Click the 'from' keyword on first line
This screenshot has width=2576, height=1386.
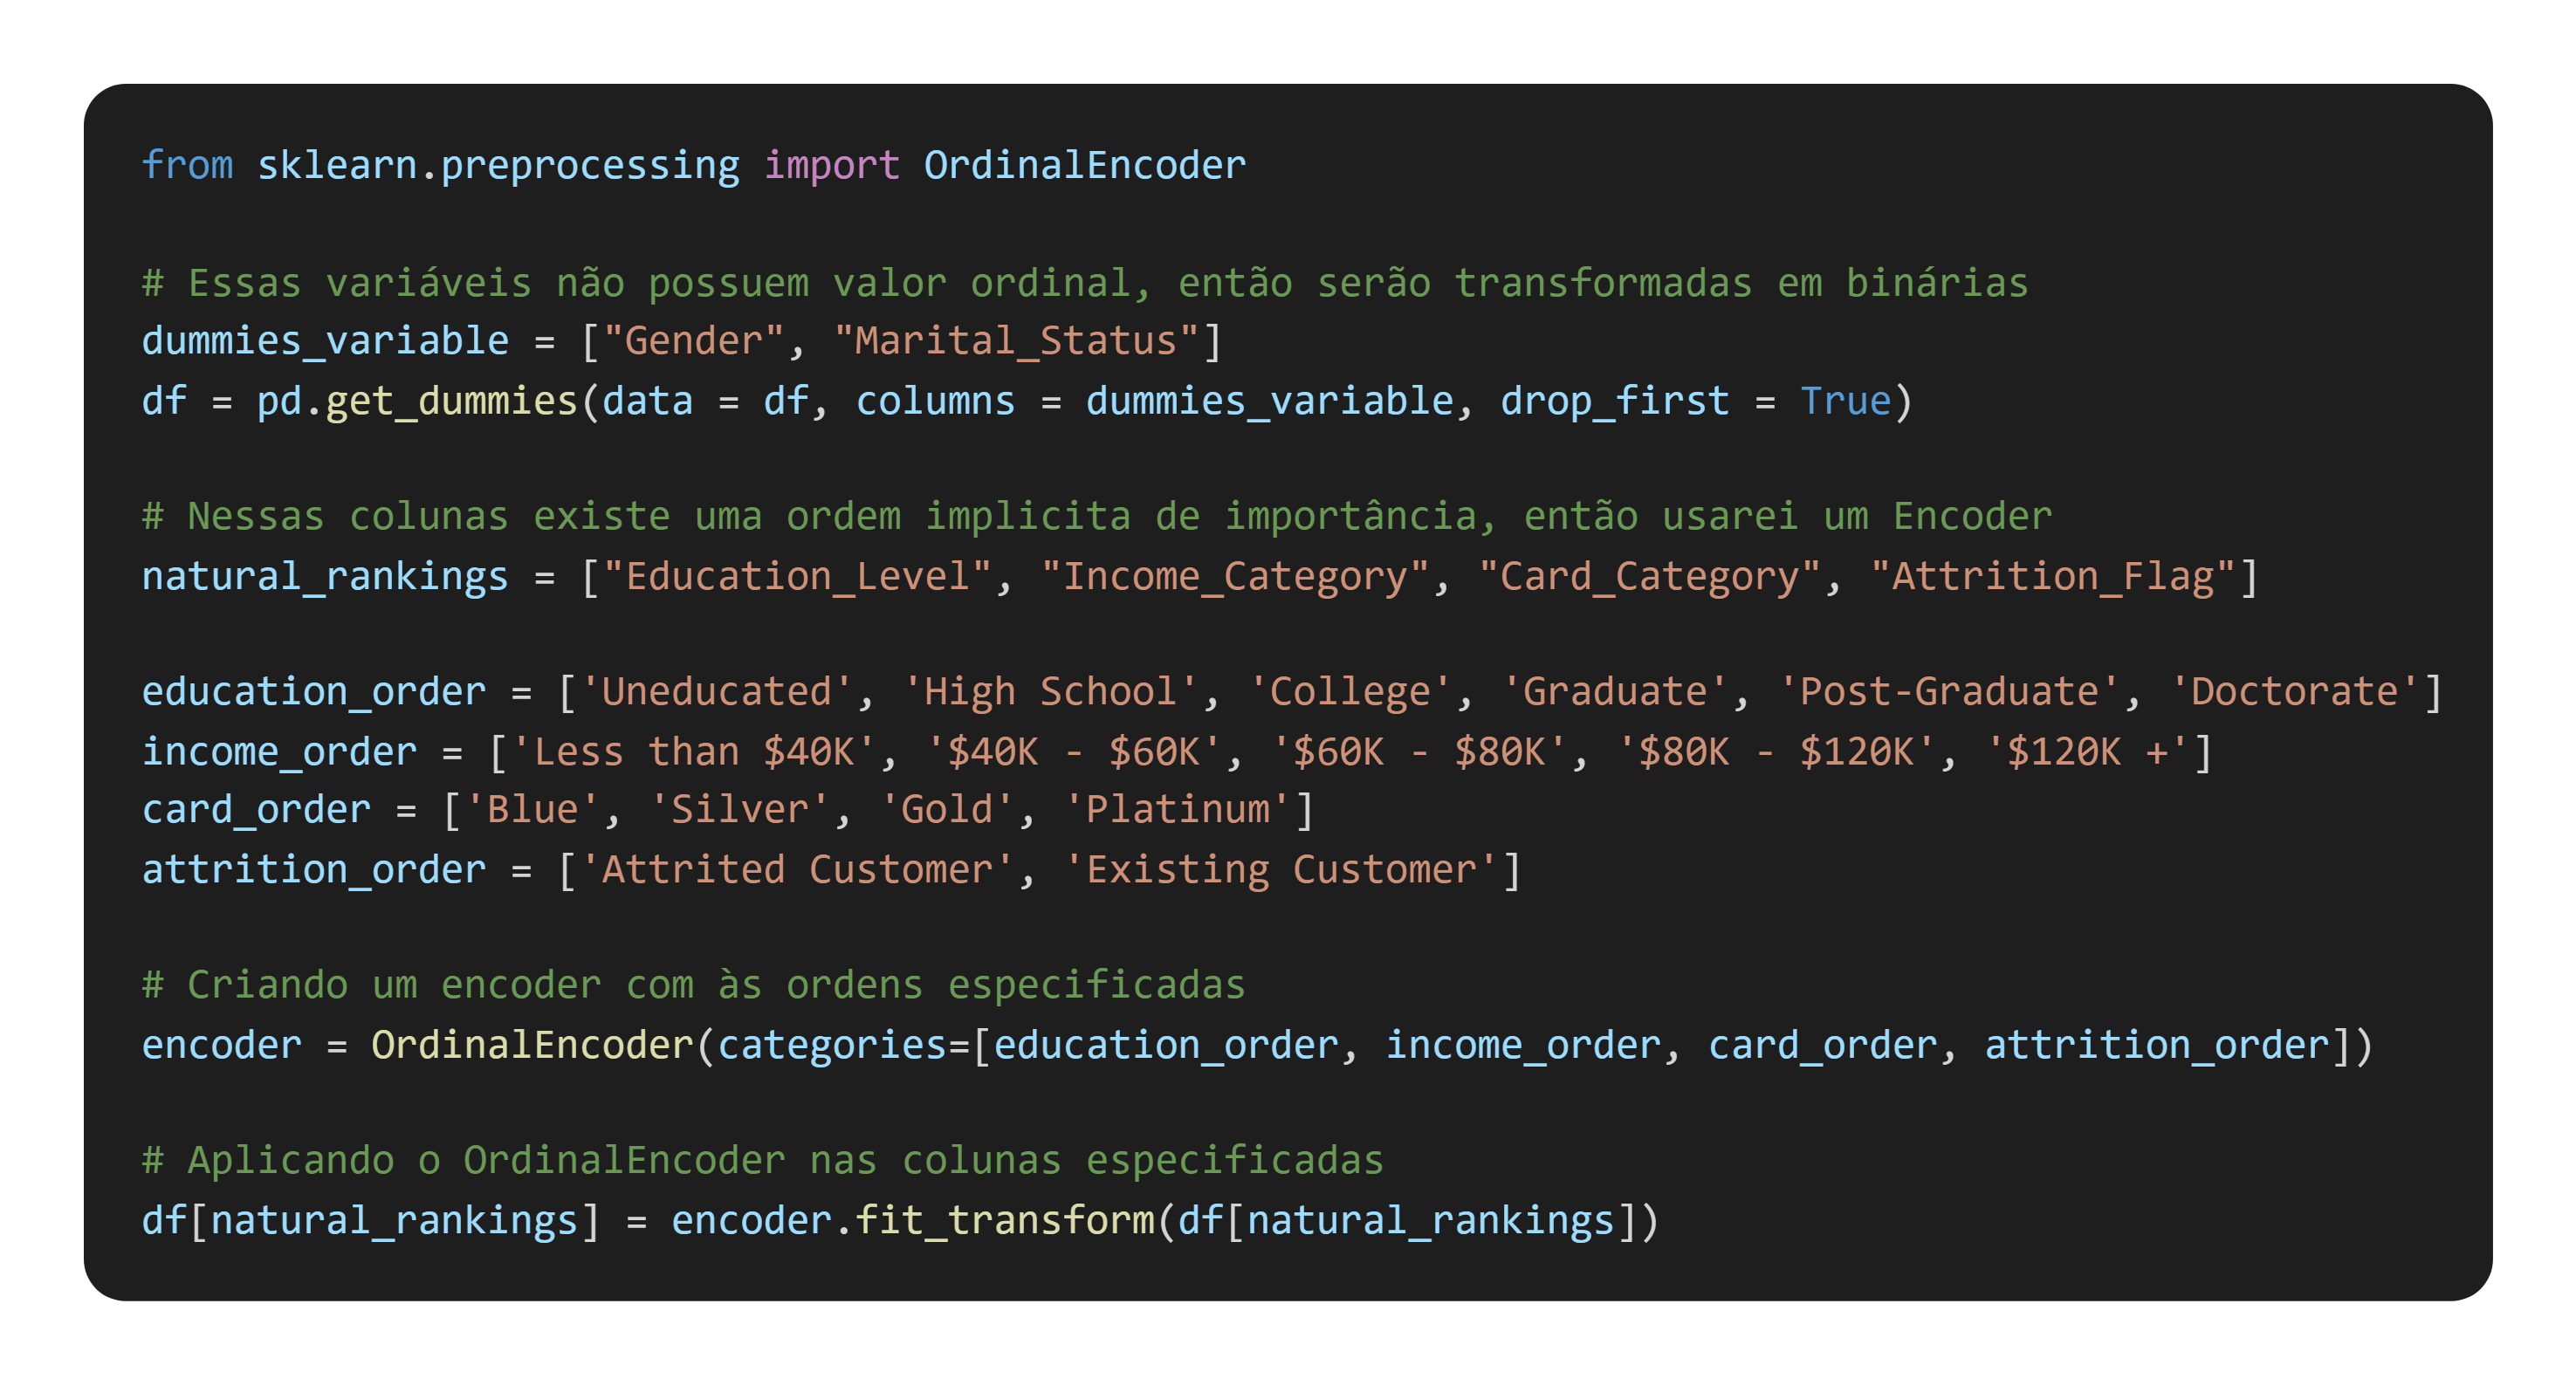tap(187, 165)
